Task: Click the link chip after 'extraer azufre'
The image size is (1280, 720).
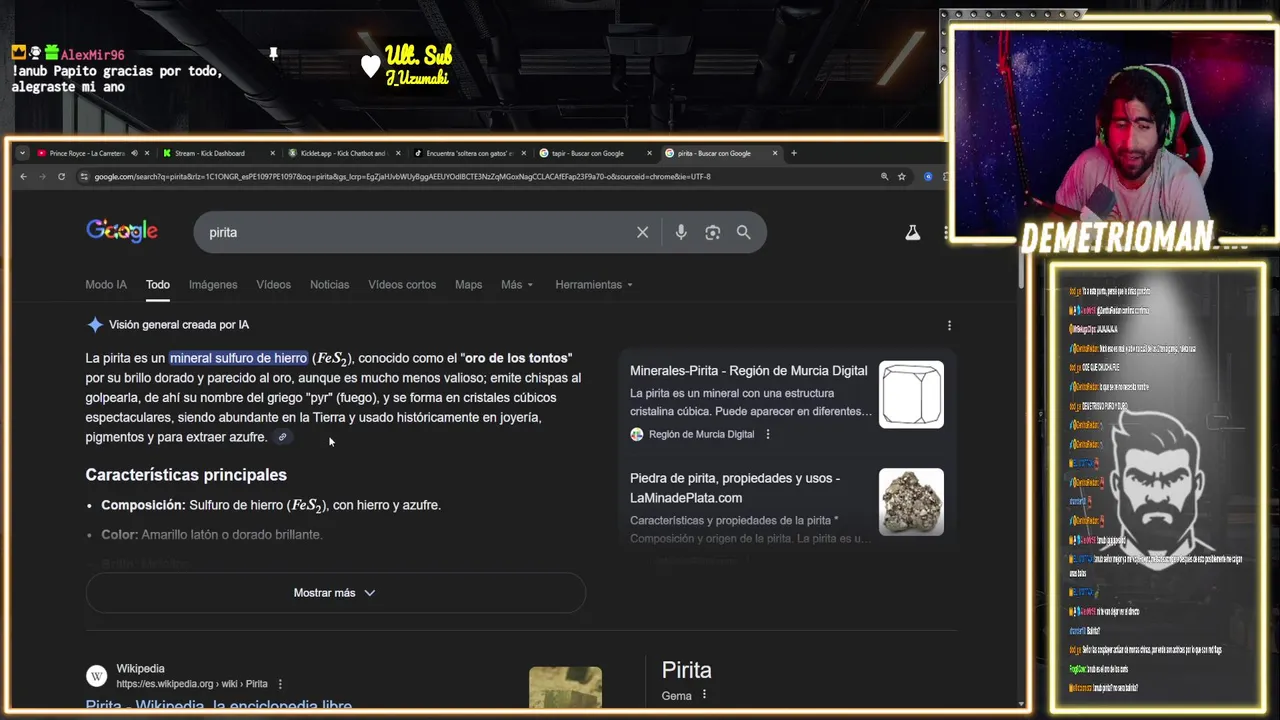Action: (283, 437)
